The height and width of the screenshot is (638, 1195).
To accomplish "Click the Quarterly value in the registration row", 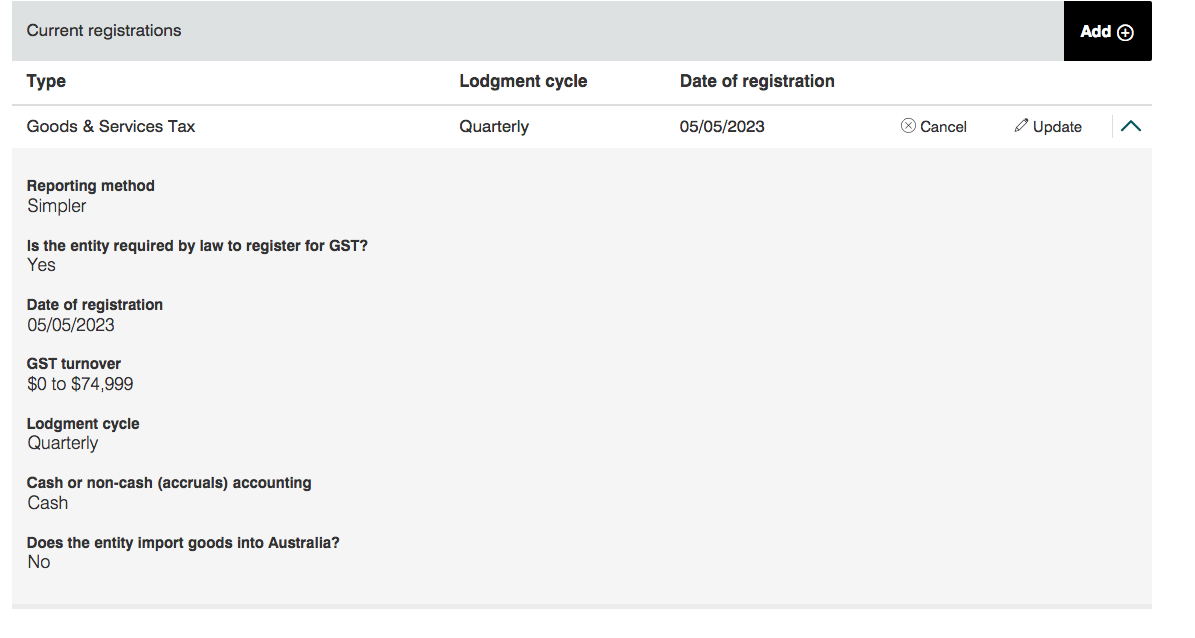I will pos(494,127).
